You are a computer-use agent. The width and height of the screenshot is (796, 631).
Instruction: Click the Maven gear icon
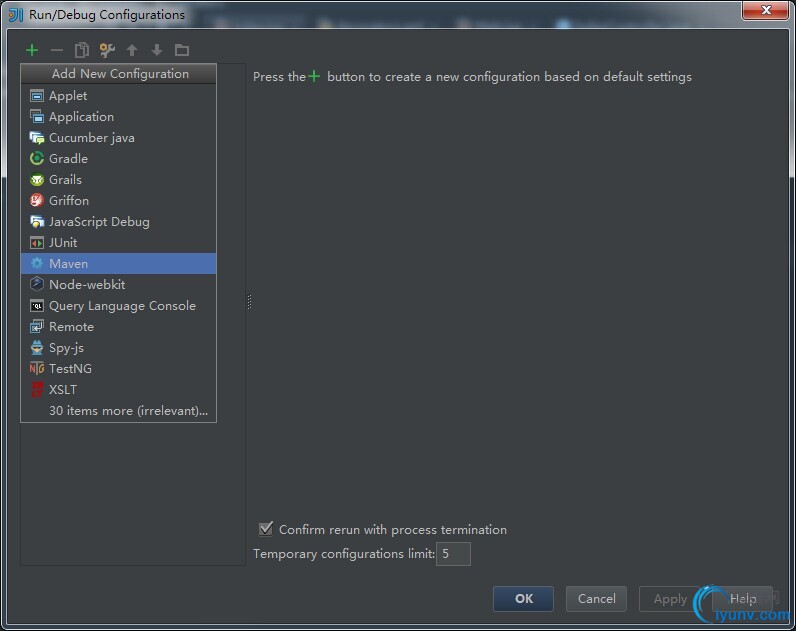coord(37,263)
